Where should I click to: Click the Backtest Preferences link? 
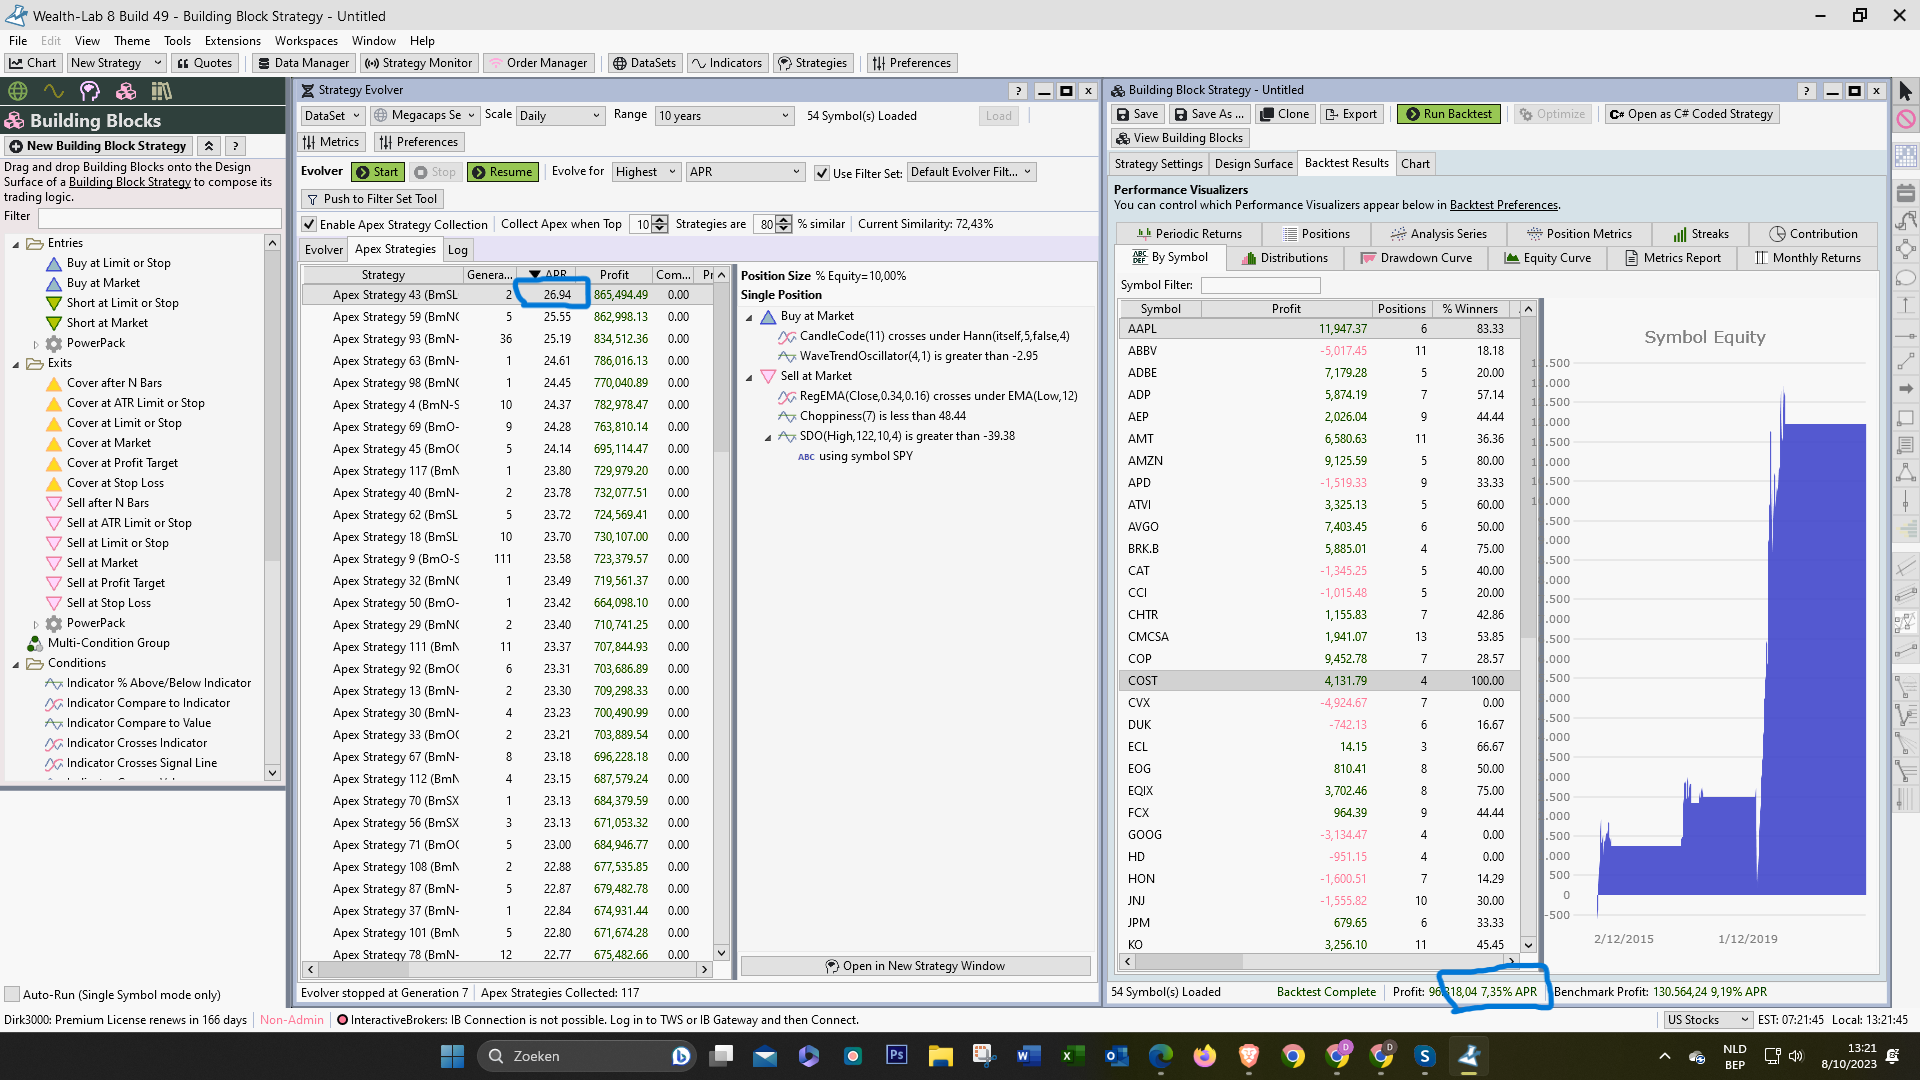tap(1503, 205)
